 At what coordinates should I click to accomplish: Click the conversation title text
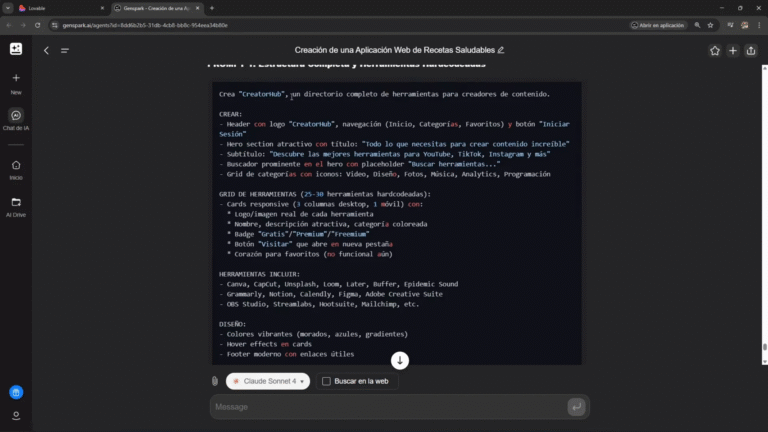[394, 50]
